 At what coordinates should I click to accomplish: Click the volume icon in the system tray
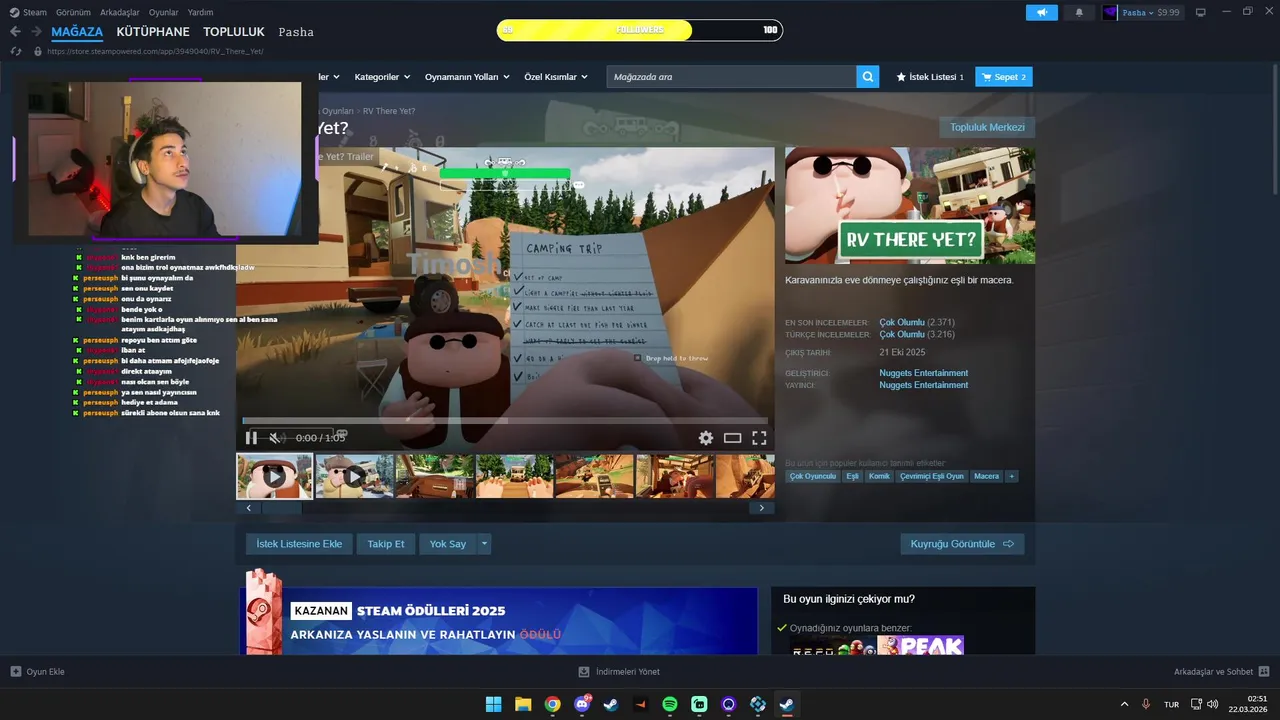coord(1213,704)
